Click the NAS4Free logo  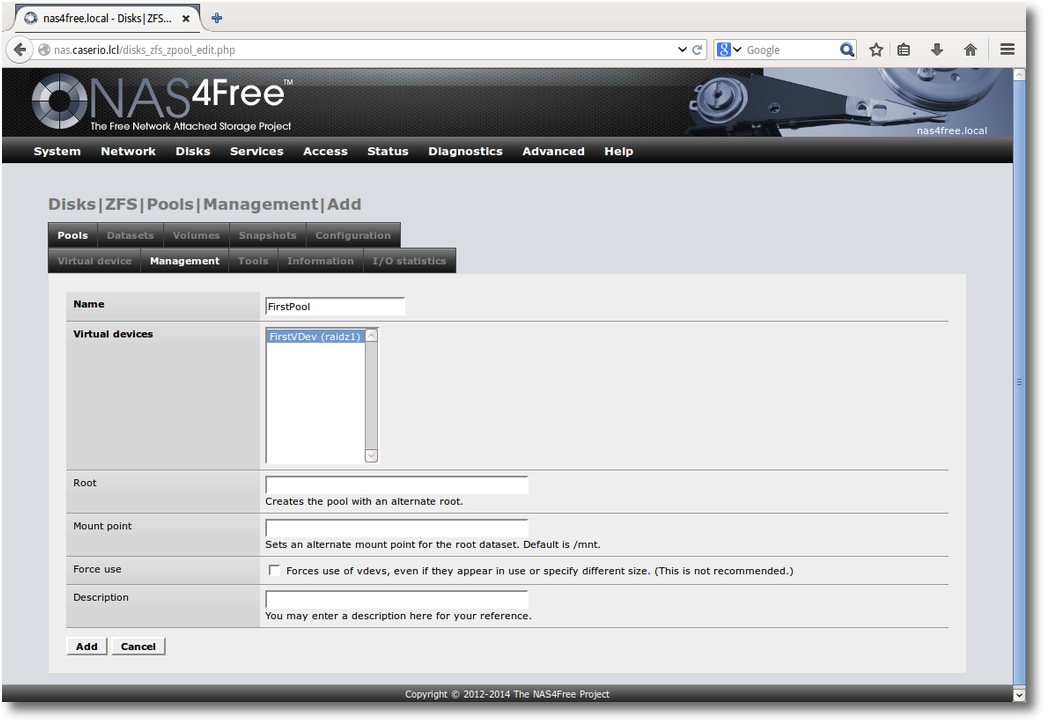pos(161,102)
